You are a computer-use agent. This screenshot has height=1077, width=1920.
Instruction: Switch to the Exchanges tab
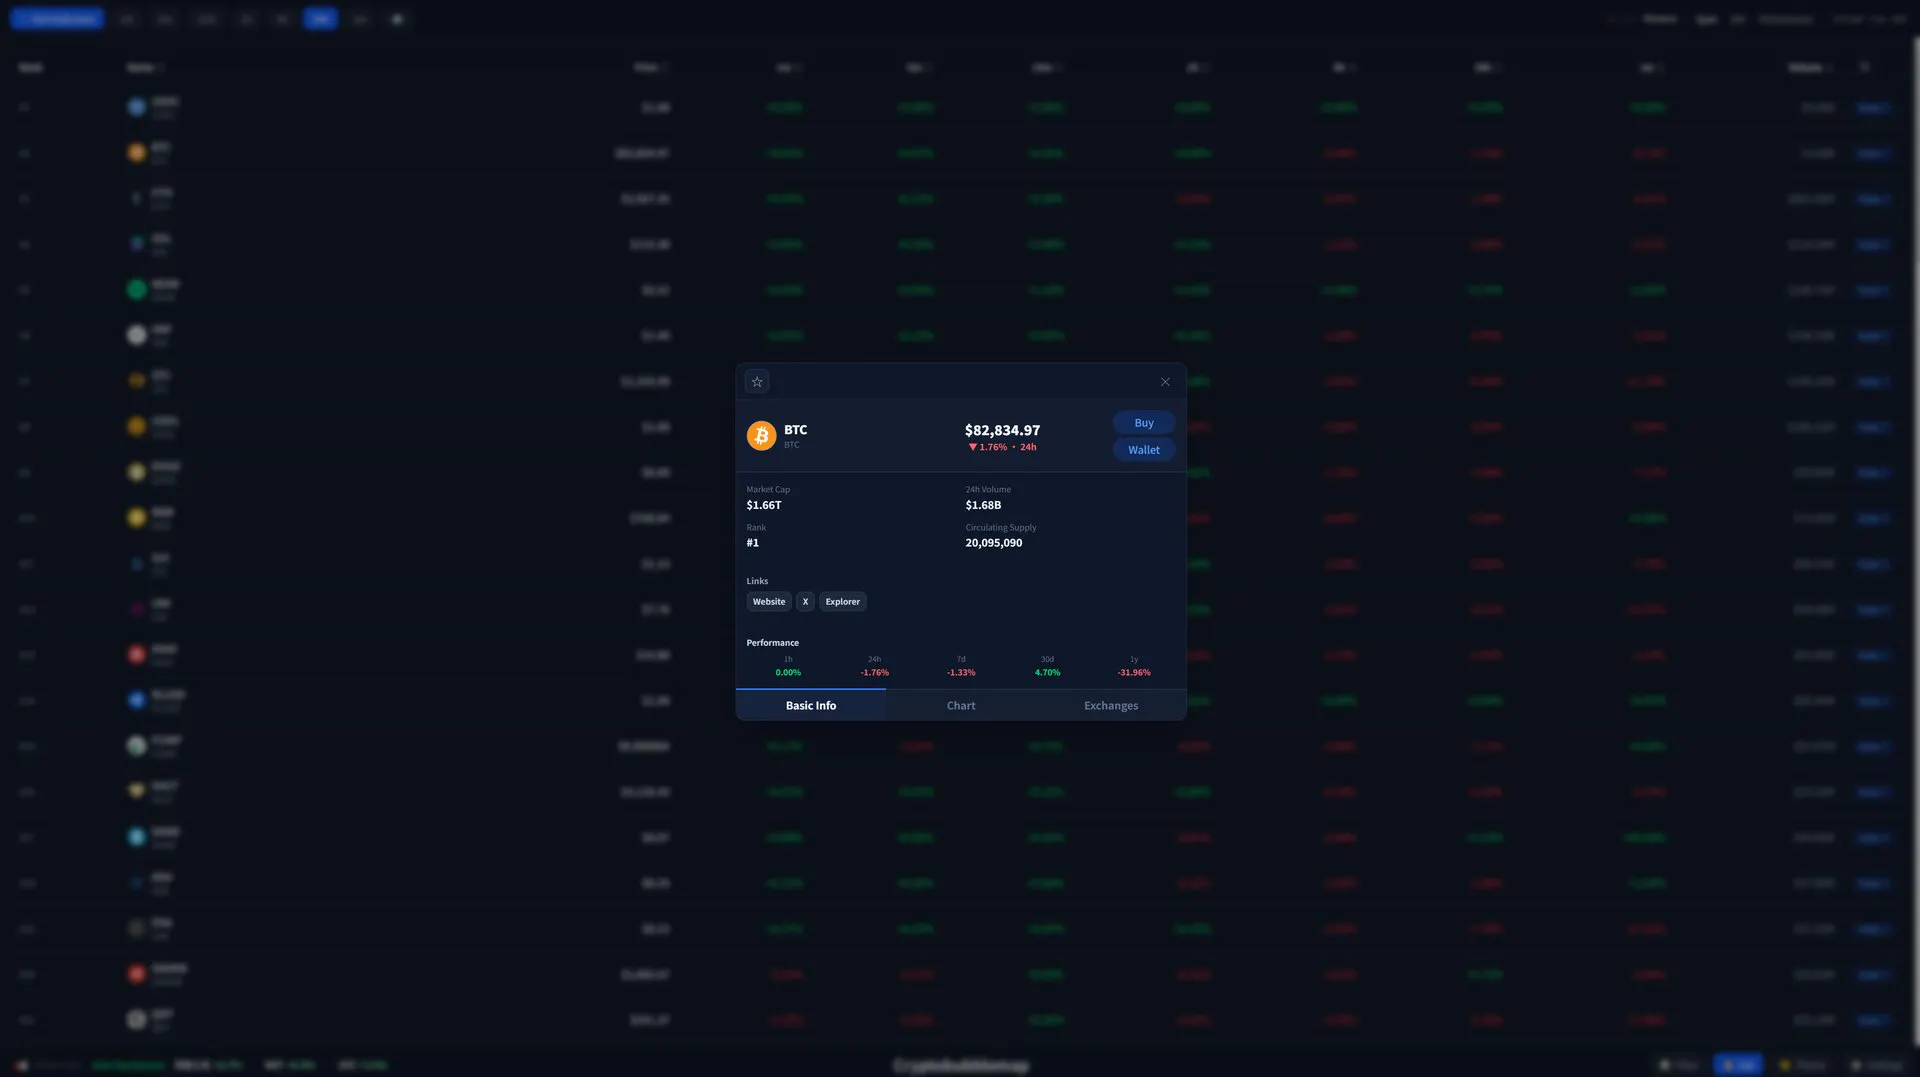1111,705
